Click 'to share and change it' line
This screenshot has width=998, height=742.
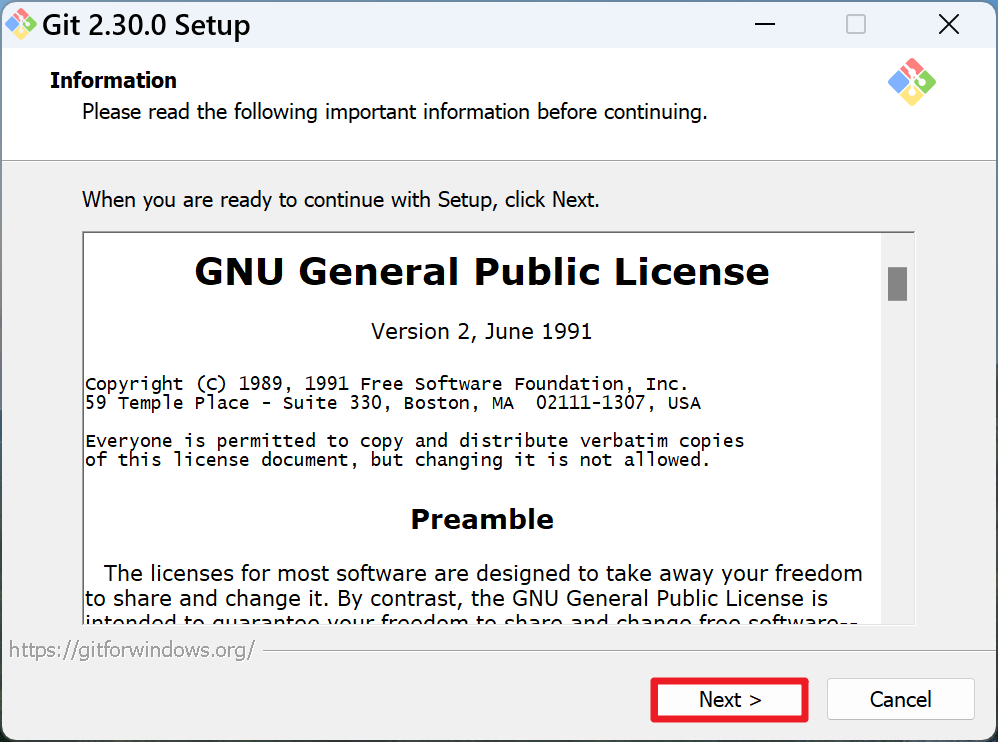pyautogui.click(x=456, y=599)
